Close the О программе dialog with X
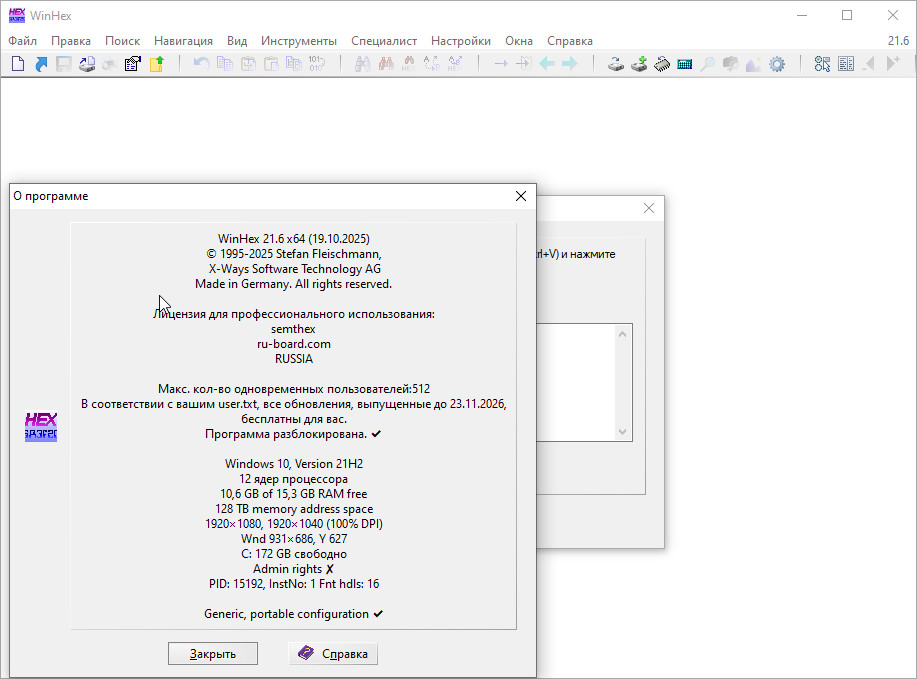Viewport: 917px width, 679px height. coord(520,197)
